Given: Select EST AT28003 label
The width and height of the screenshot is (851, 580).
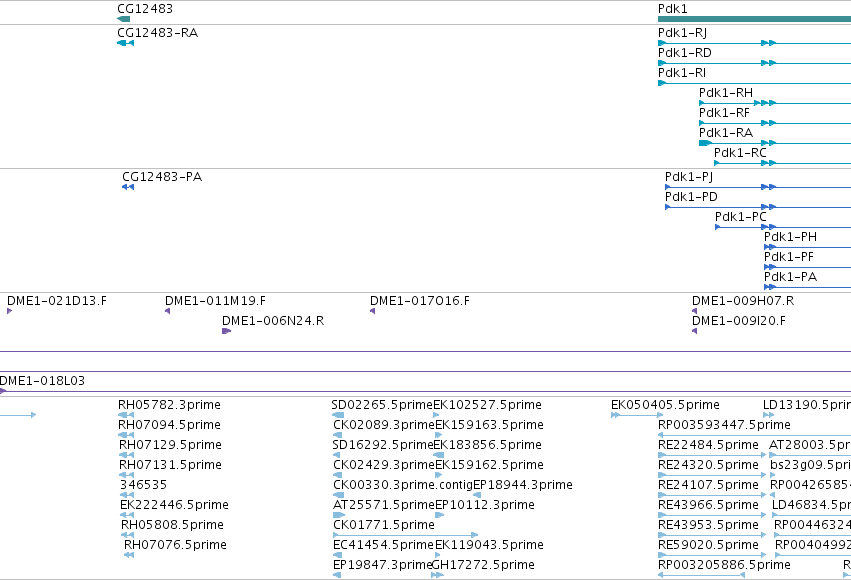Looking at the screenshot, I should point(810,445).
